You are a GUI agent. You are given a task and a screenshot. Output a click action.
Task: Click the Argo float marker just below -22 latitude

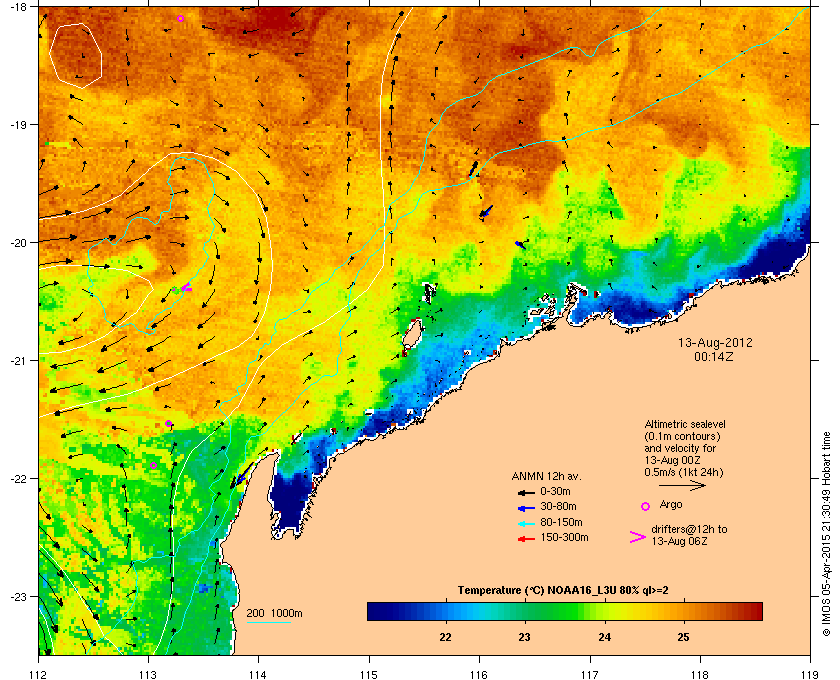(153, 465)
